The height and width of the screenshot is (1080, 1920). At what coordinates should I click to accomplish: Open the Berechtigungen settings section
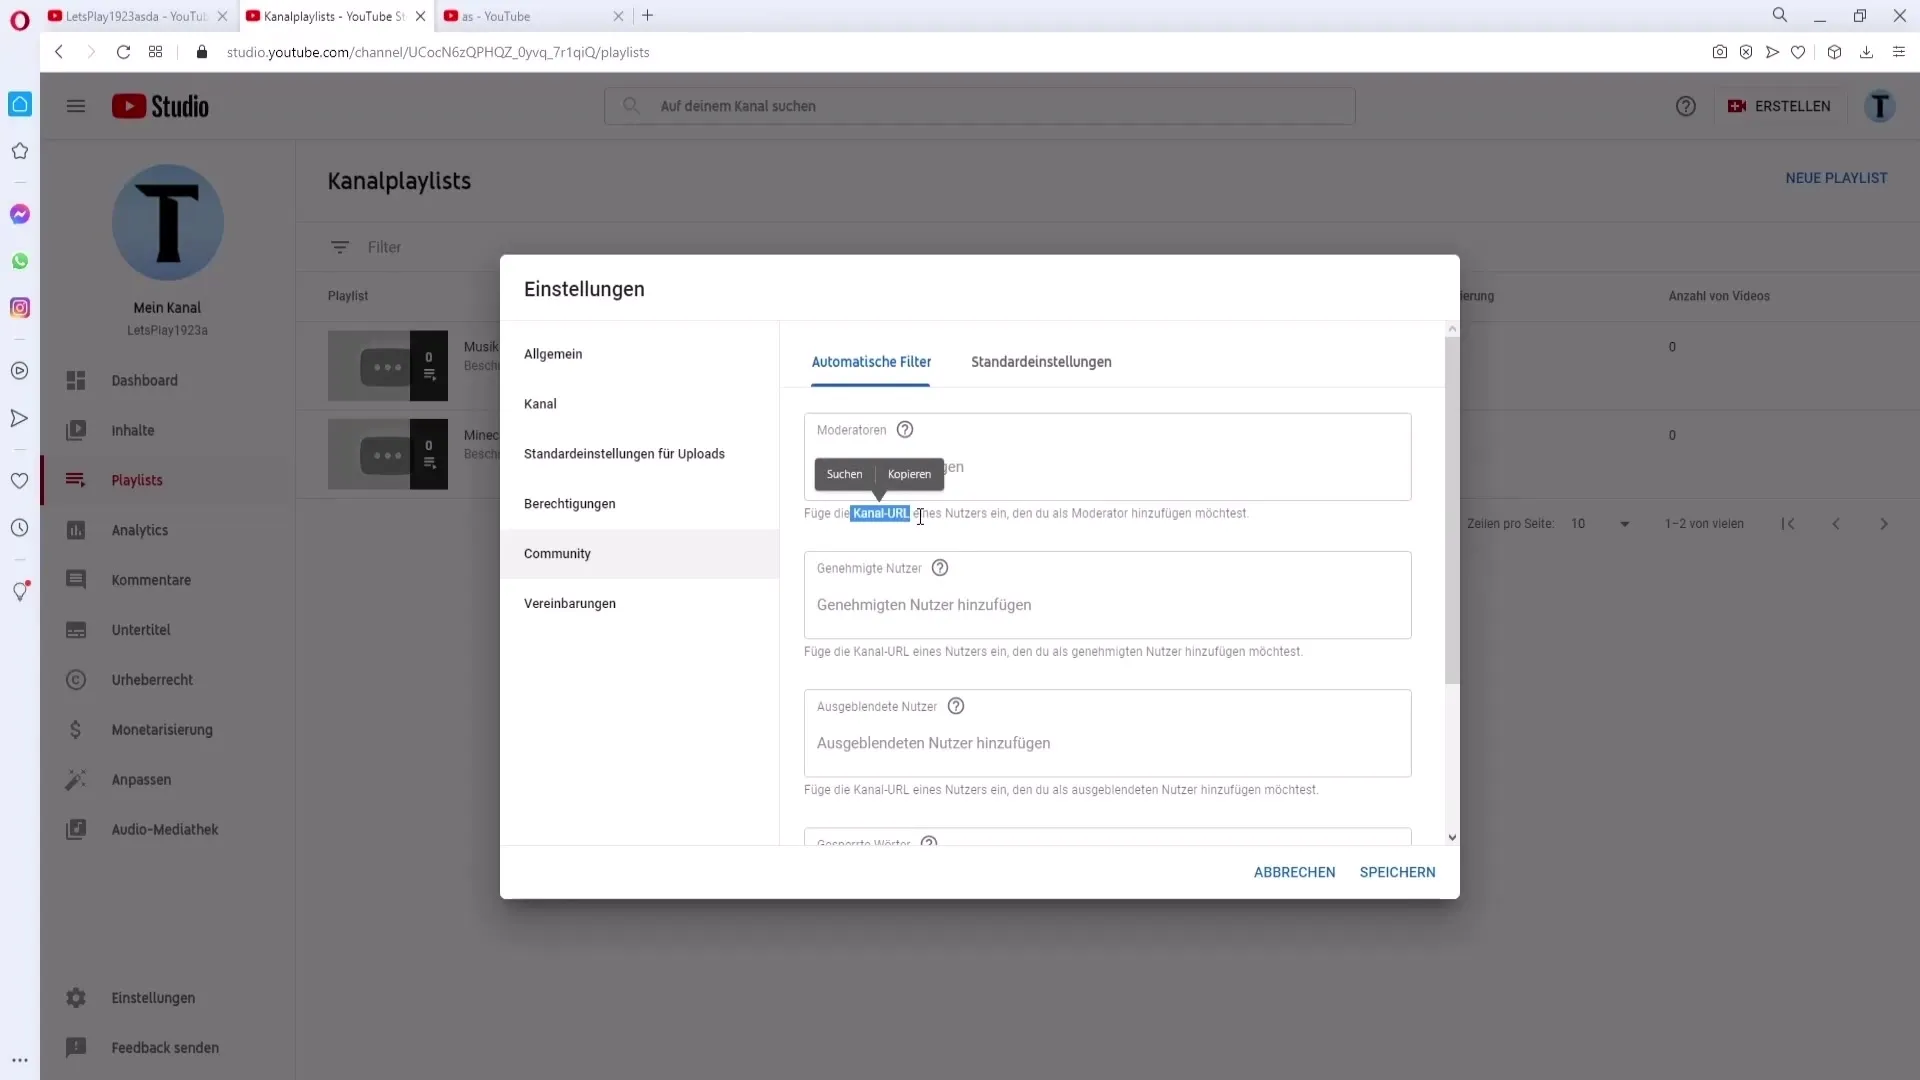click(x=639, y=504)
